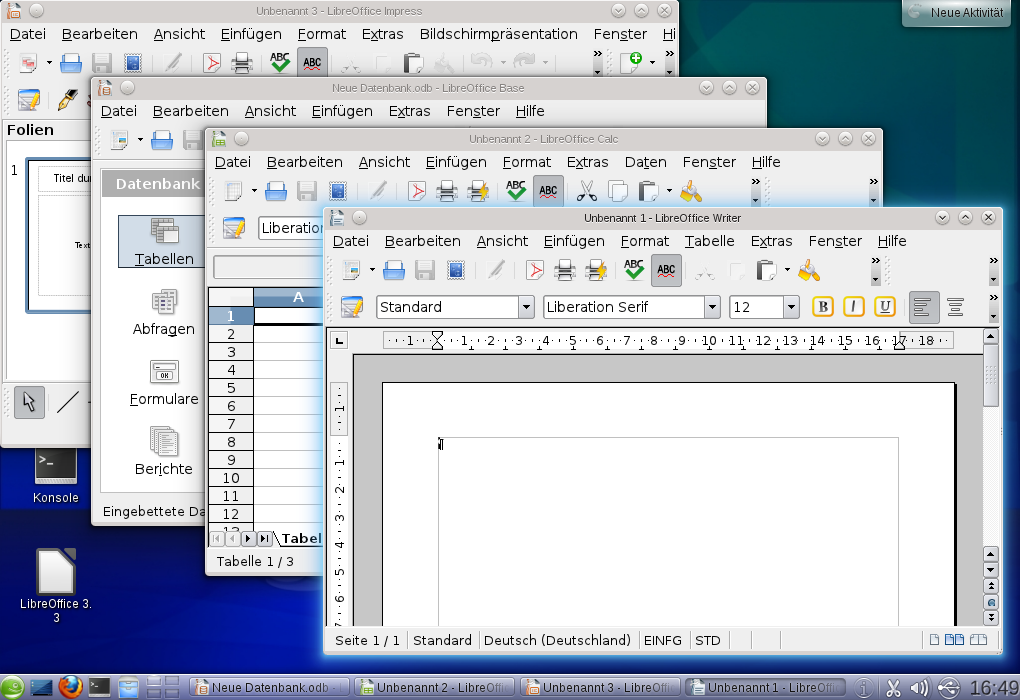The image size is (1020, 700).
Task: Run spelling and grammar check in Writer
Action: click(634, 271)
